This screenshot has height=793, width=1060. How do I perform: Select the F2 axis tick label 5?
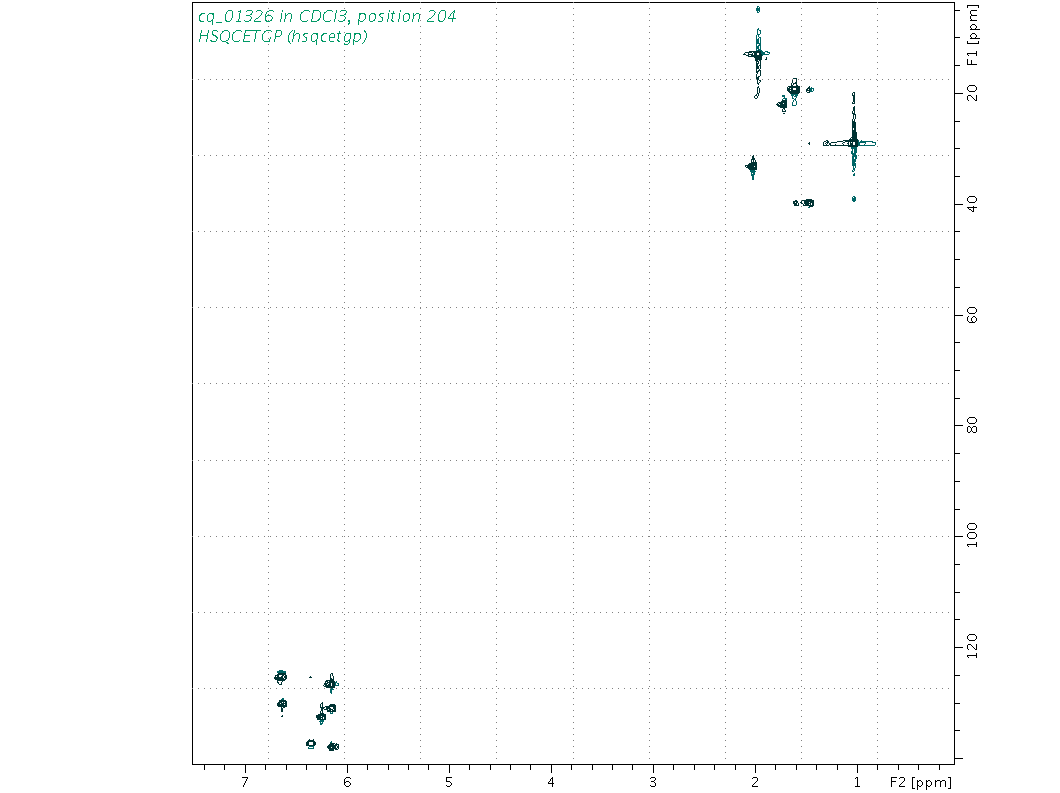point(449,782)
